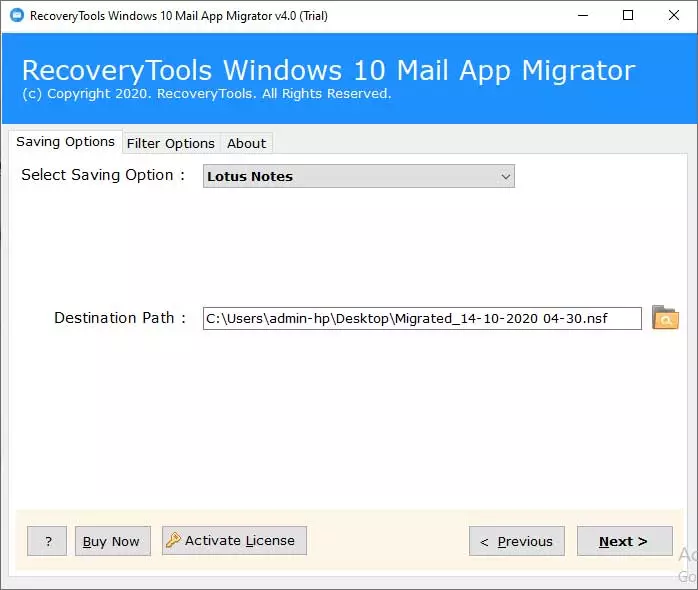Click the RecoveryTools banner title text
698x590 pixels.
pyautogui.click(x=328, y=70)
